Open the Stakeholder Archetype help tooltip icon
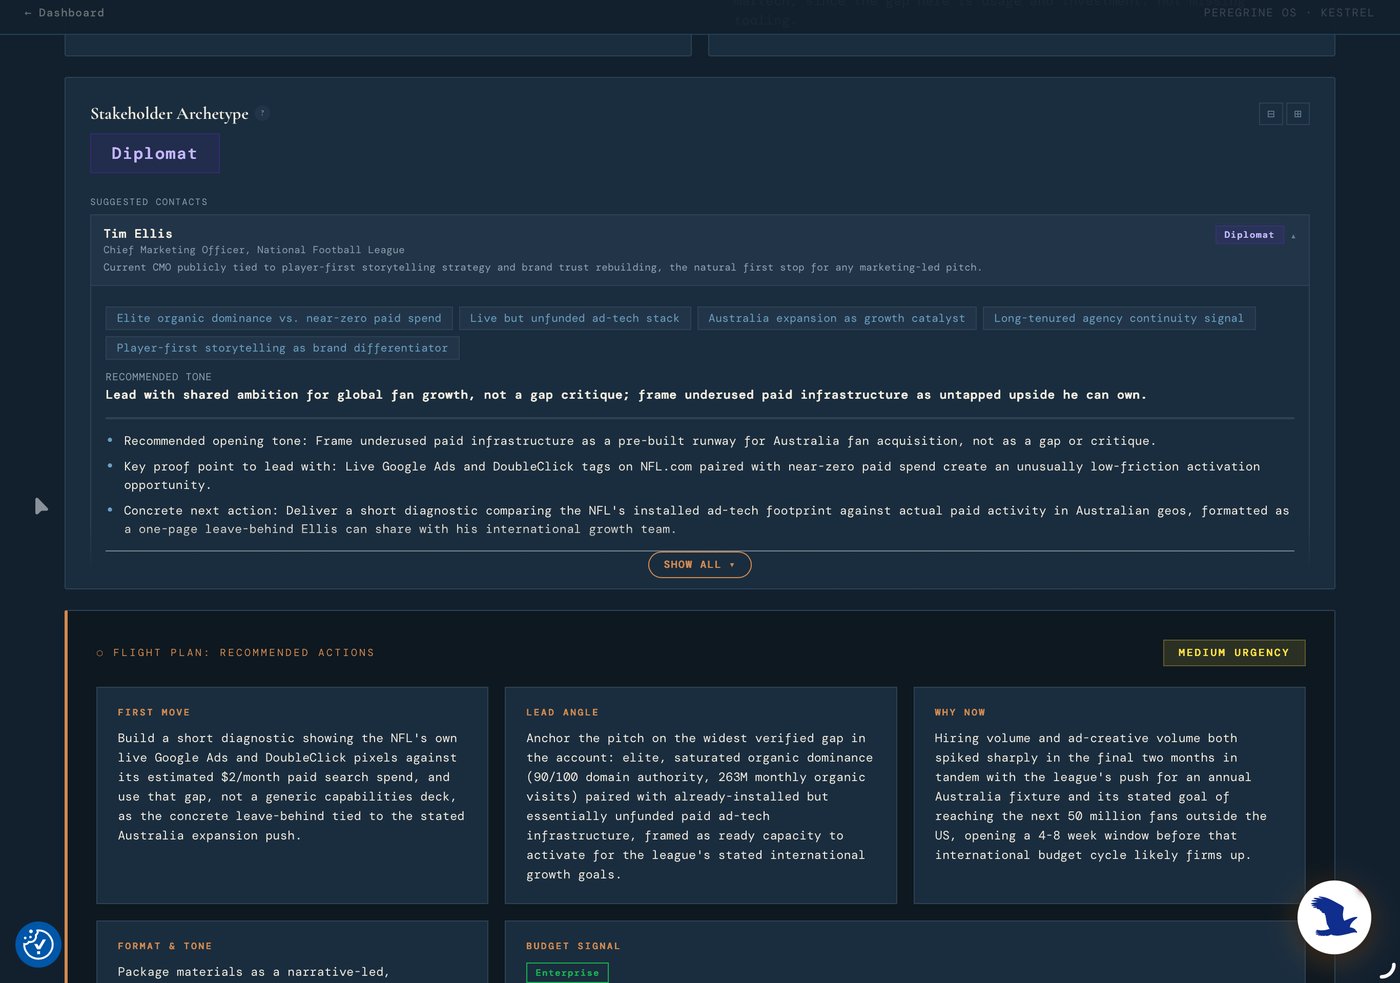The image size is (1400, 983). (262, 113)
